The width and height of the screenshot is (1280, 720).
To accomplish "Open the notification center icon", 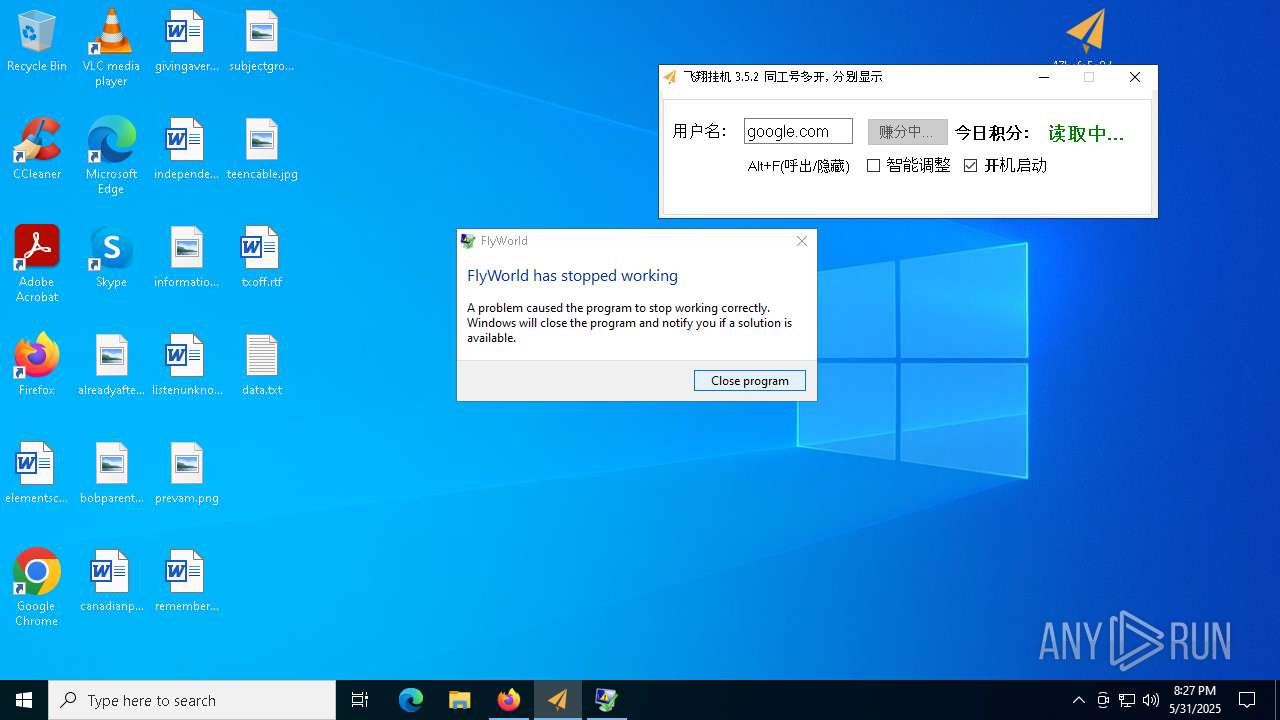I will tap(1247, 700).
